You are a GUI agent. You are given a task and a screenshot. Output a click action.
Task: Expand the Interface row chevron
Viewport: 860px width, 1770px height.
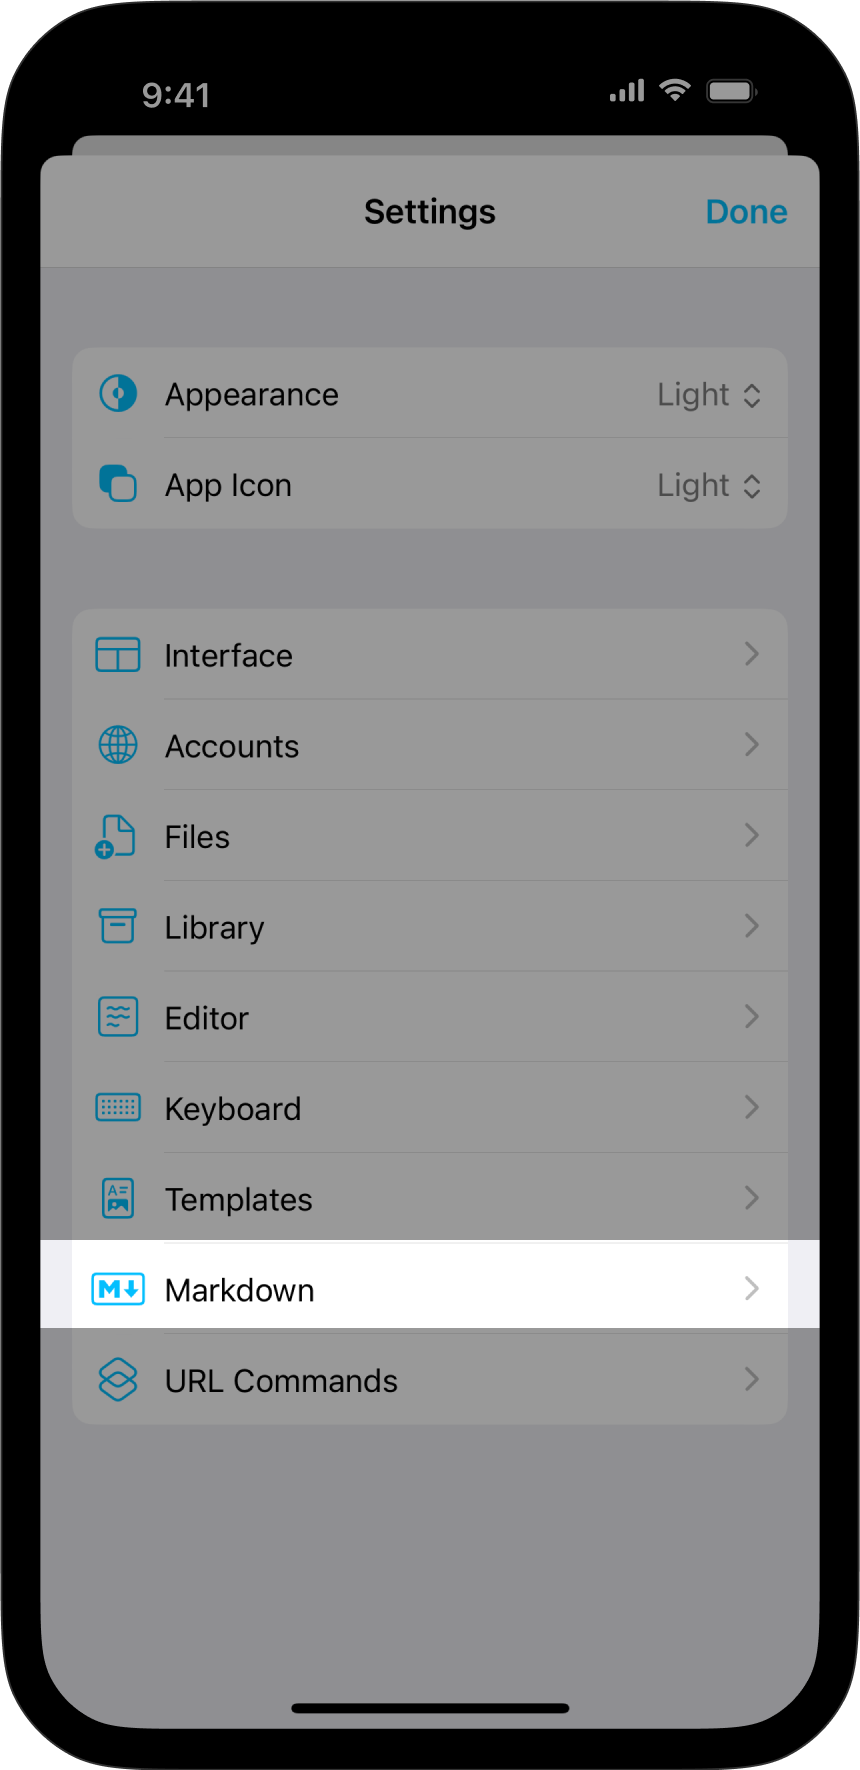(x=752, y=654)
